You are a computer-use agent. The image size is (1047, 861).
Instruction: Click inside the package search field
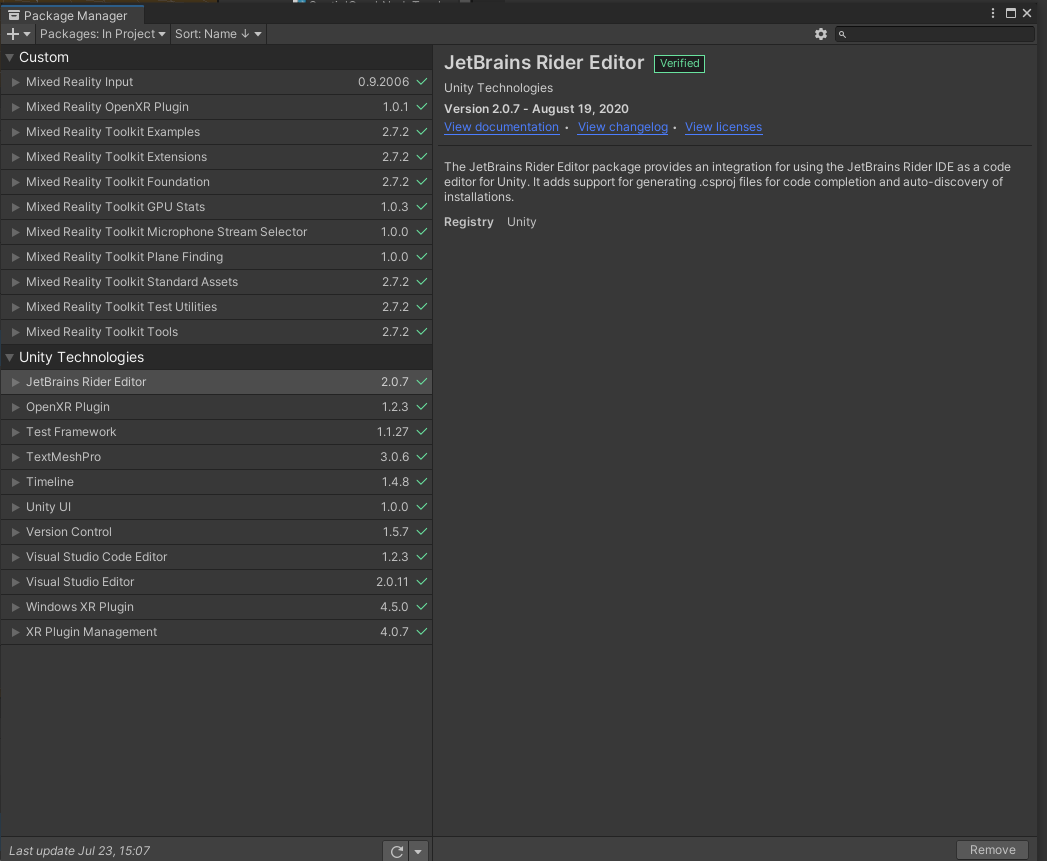click(x=935, y=33)
